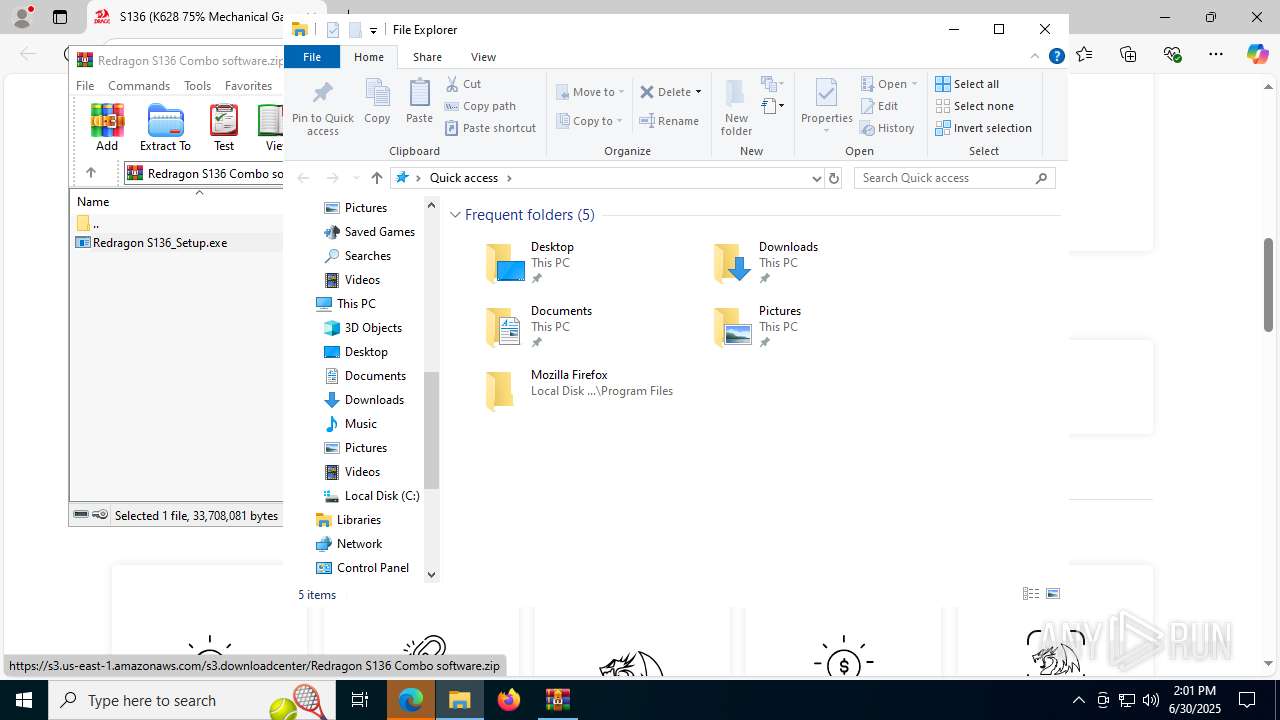
Task: Click Select none in the ribbon
Action: coord(974,106)
